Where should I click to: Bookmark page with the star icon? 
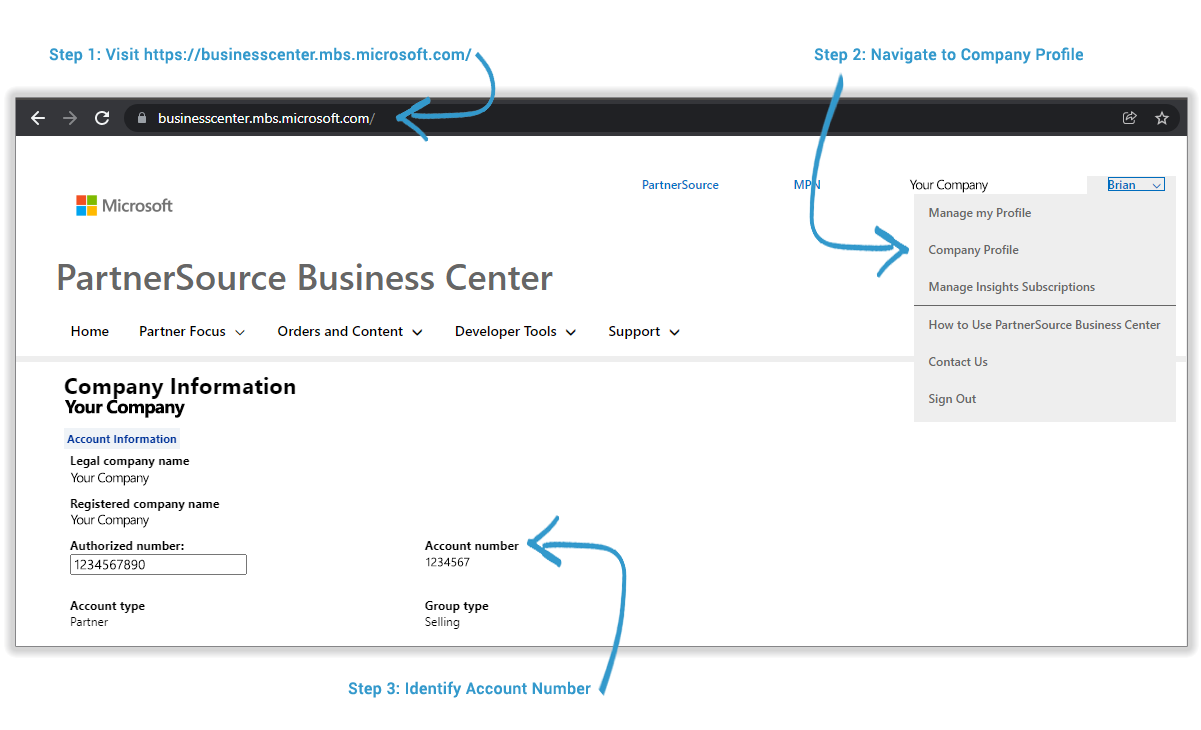click(x=1161, y=118)
